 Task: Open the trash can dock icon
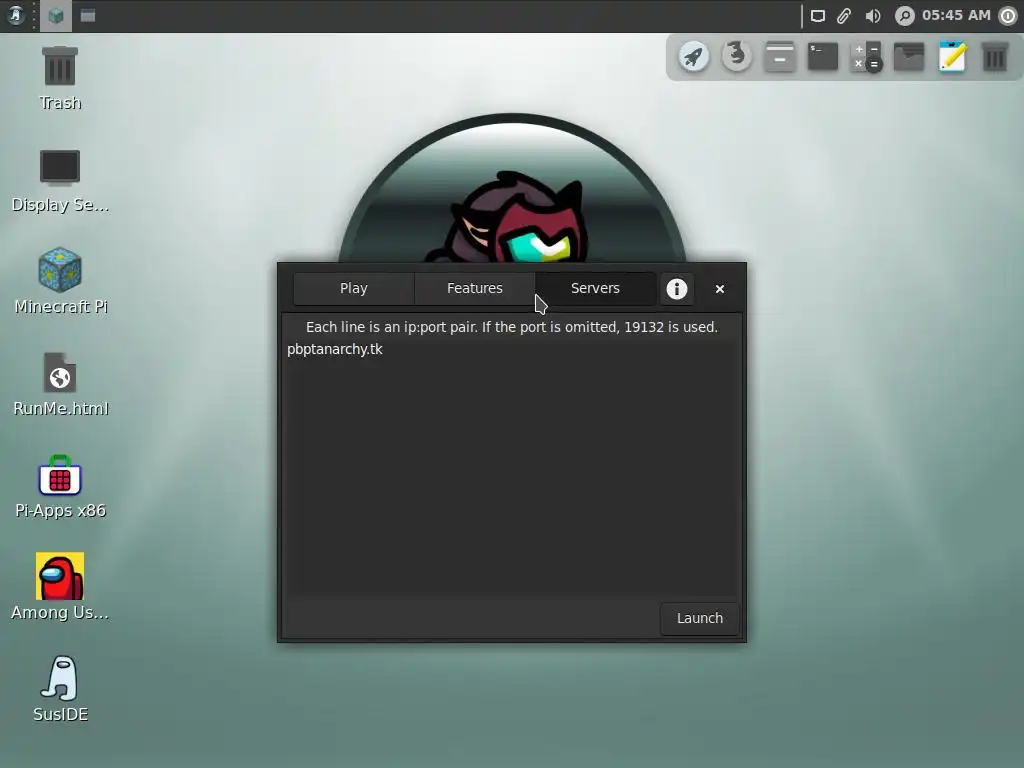(995, 57)
